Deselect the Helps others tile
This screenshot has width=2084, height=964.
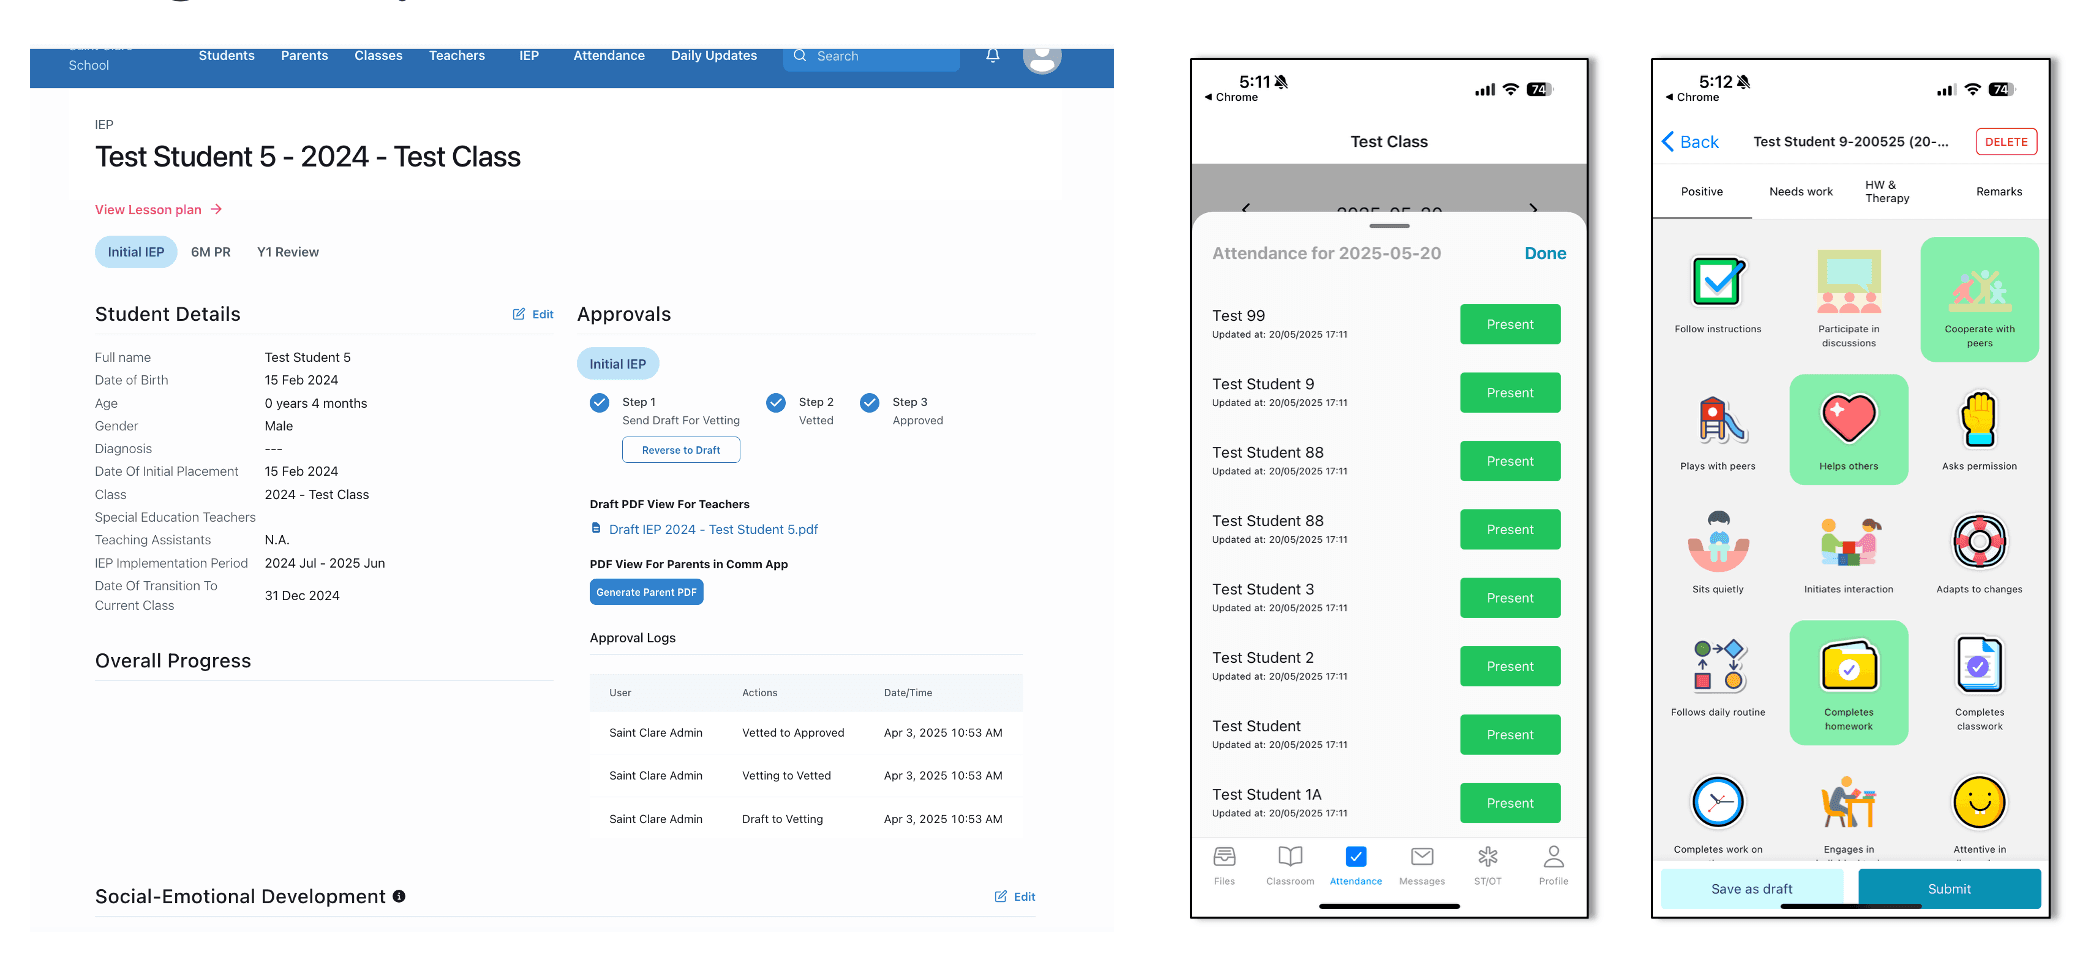(1848, 430)
